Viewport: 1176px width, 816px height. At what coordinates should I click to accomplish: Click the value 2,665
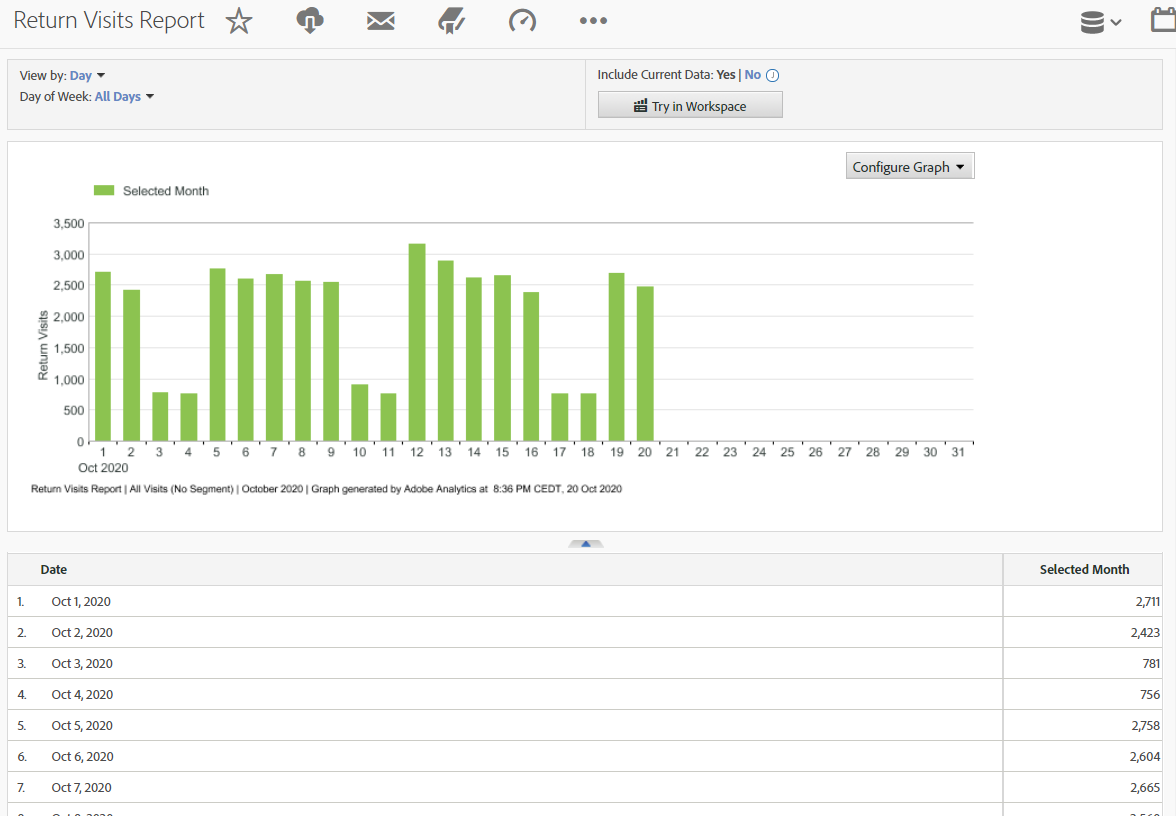1145,788
